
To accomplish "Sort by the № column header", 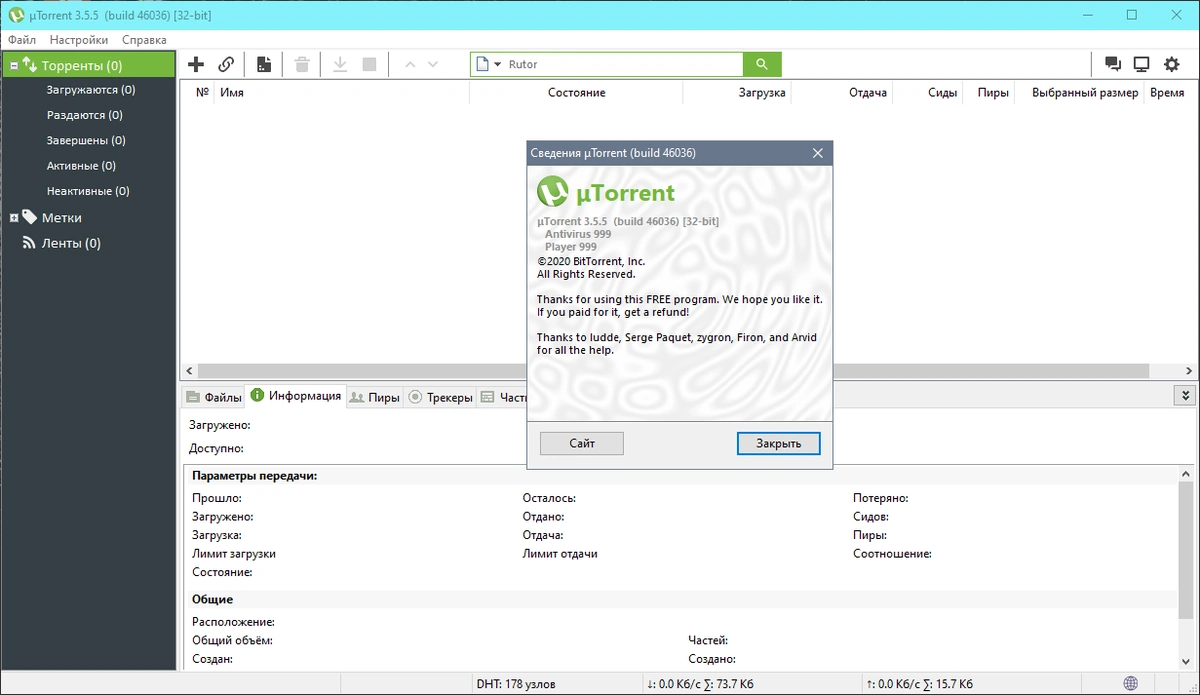I will [201, 92].
